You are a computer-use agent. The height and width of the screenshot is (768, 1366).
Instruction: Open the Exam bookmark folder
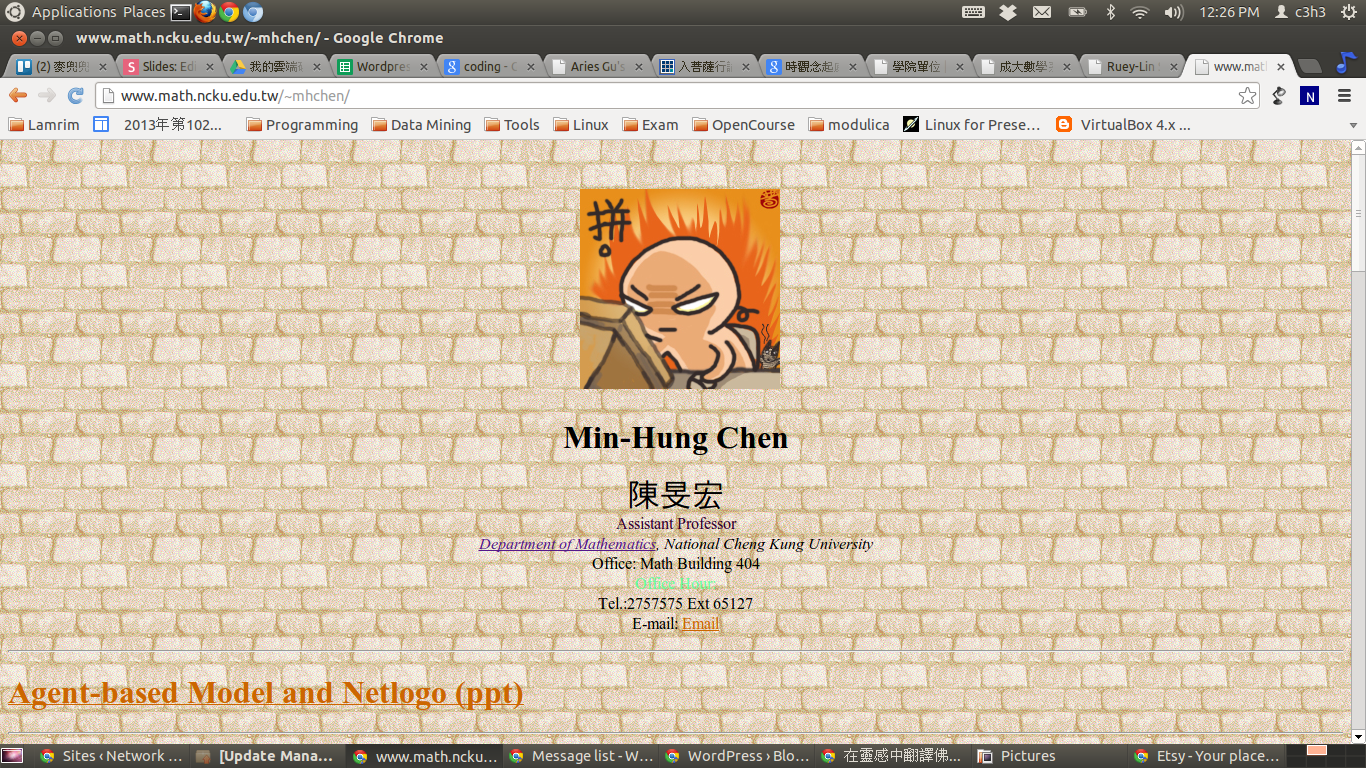pos(650,125)
